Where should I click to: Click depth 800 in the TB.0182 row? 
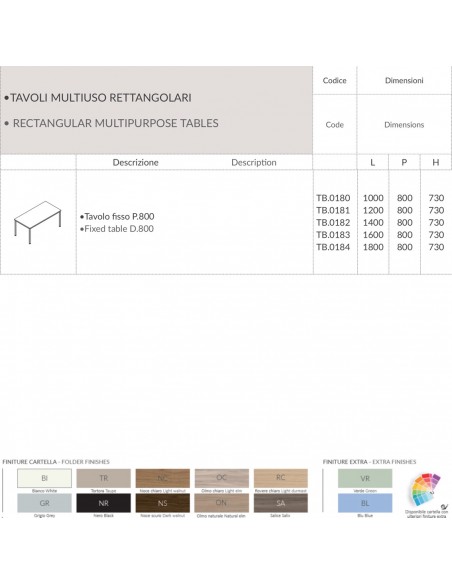[x=405, y=222]
